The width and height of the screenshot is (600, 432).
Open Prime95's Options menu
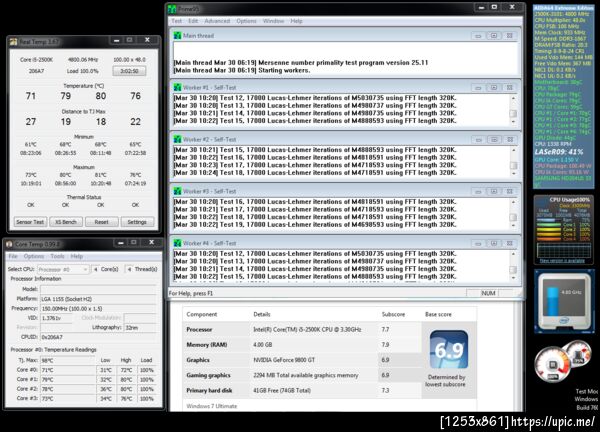click(x=246, y=21)
